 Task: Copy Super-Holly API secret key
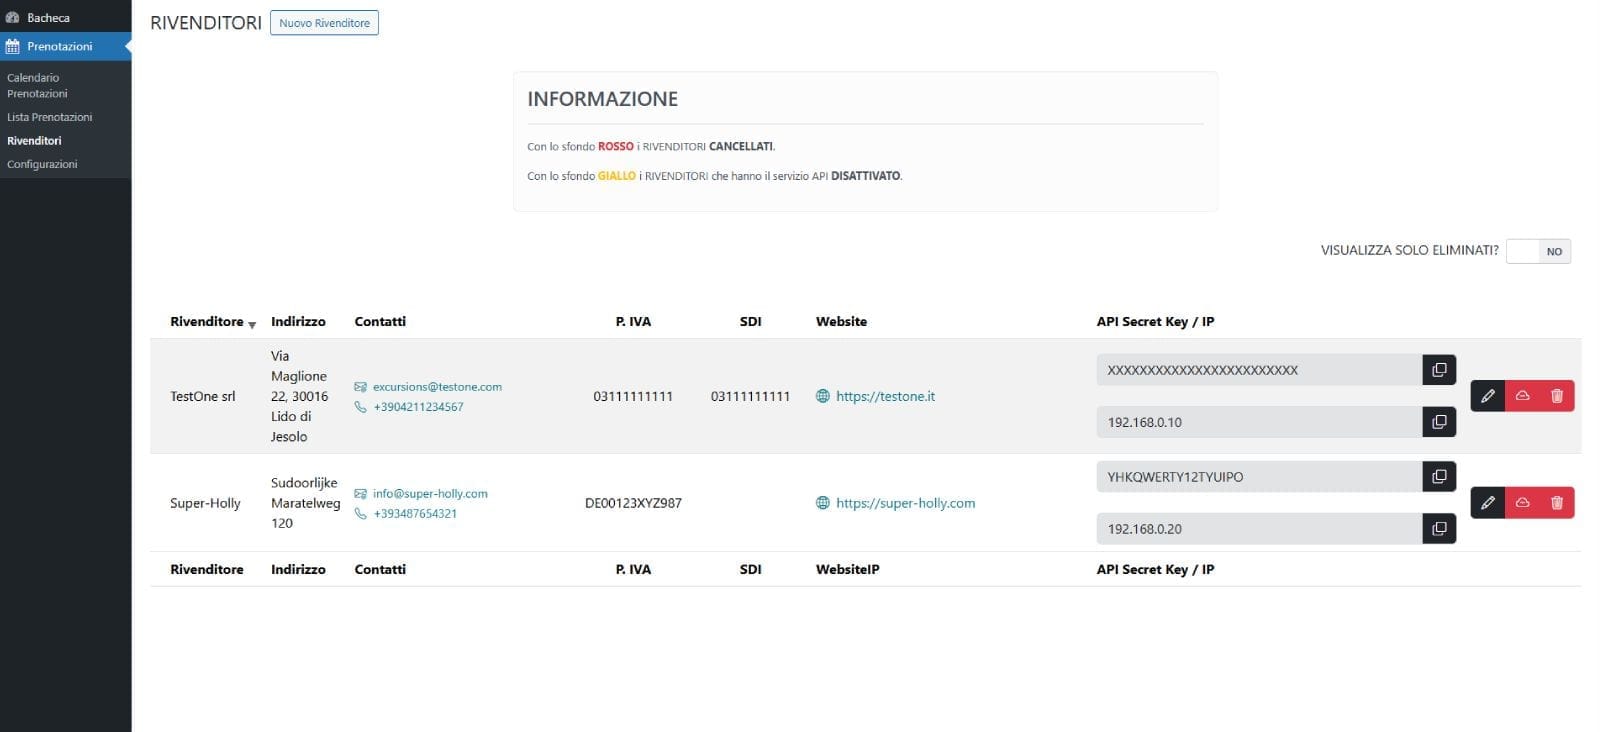point(1439,477)
